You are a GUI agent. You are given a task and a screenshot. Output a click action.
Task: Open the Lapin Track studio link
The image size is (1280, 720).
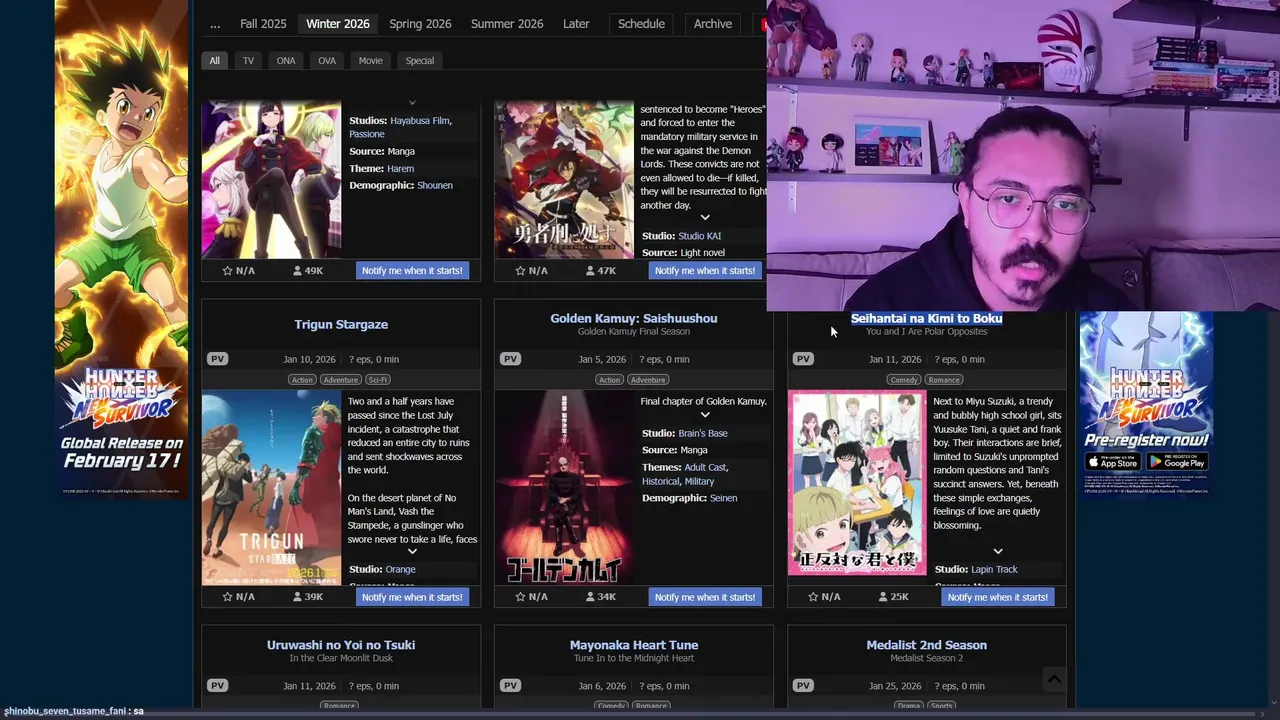994,570
